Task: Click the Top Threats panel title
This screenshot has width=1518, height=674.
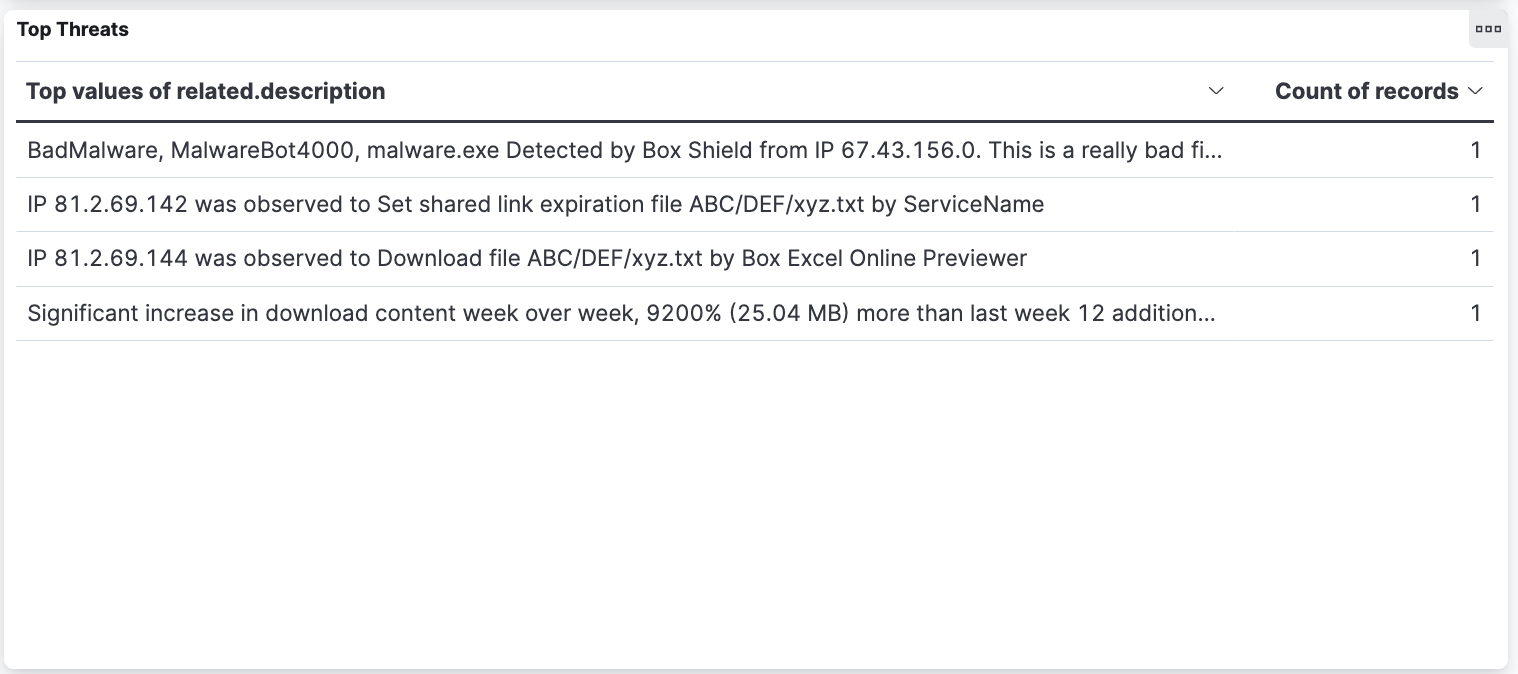Action: [x=73, y=29]
